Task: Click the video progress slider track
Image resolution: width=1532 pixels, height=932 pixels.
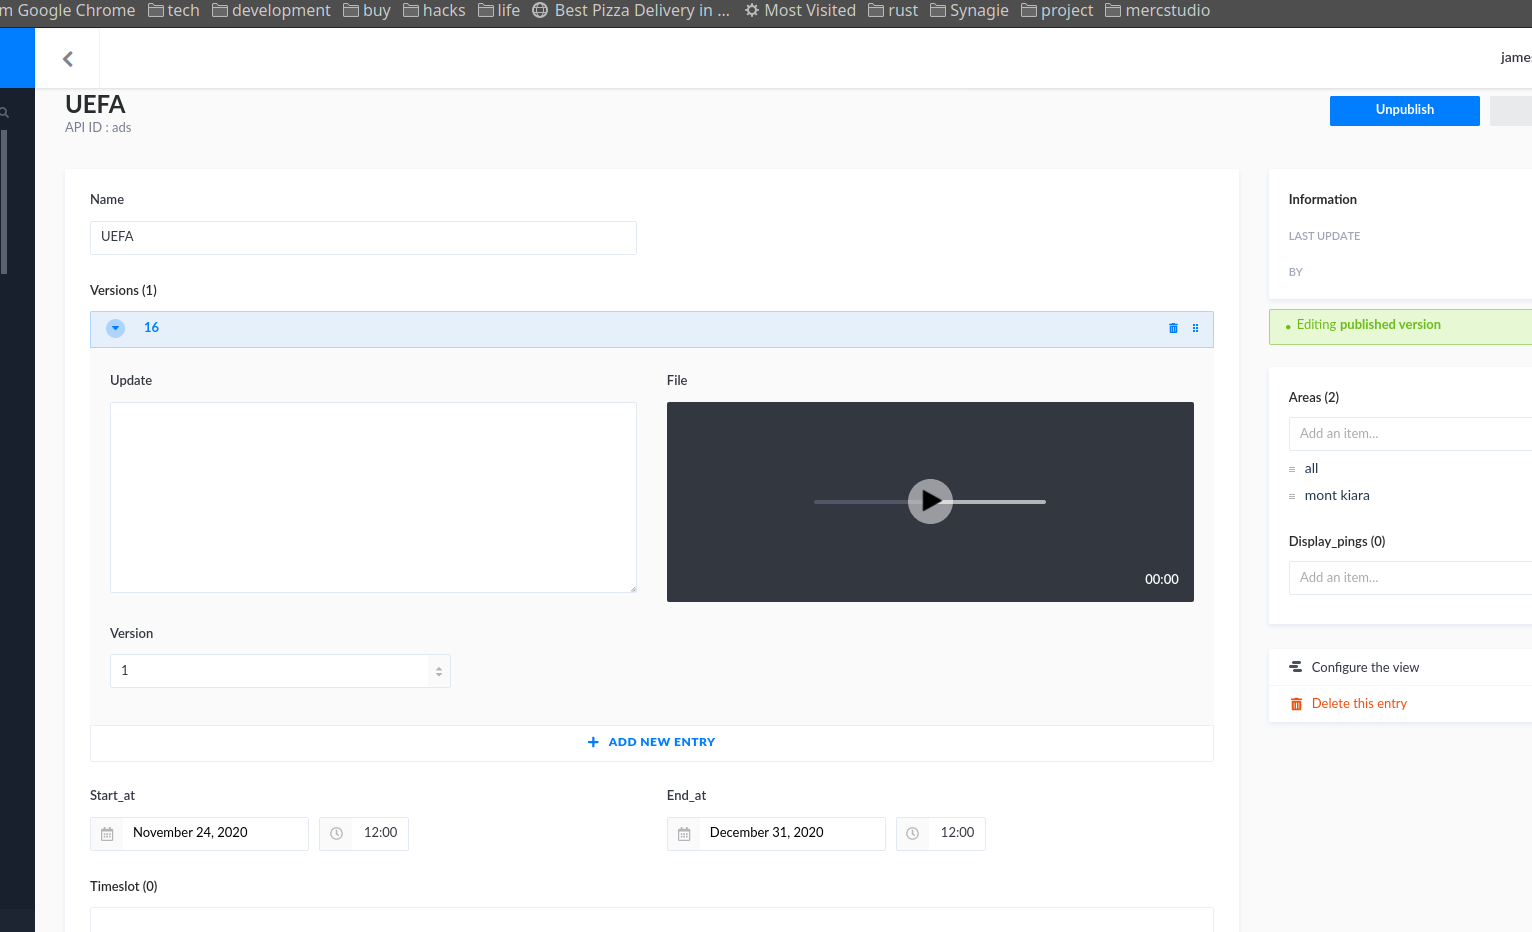Action: tap(1000, 502)
